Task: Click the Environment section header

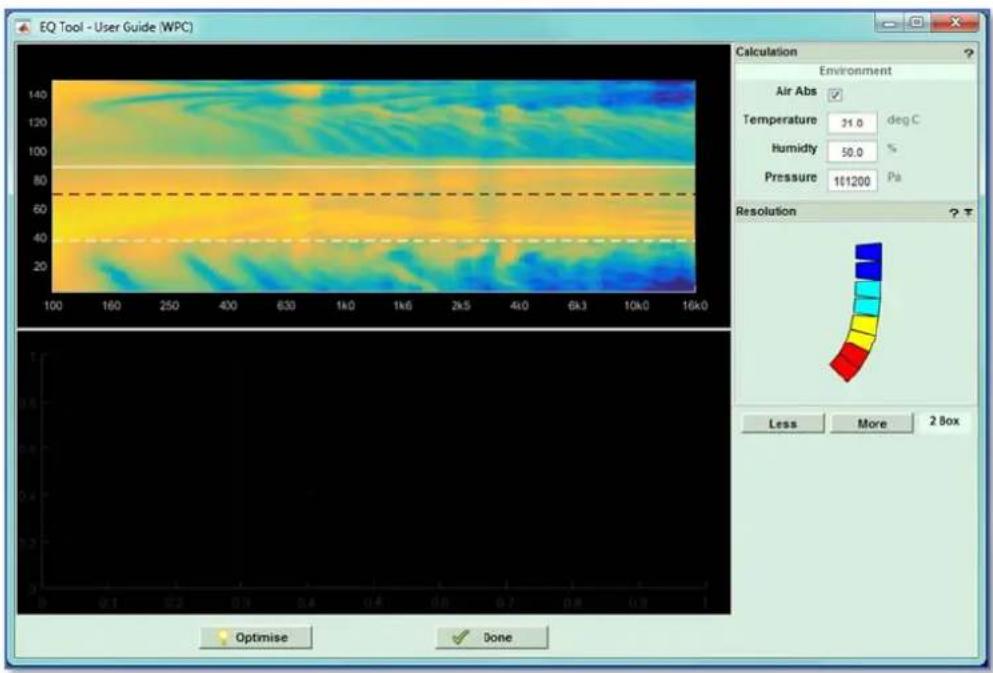Action: click(855, 71)
